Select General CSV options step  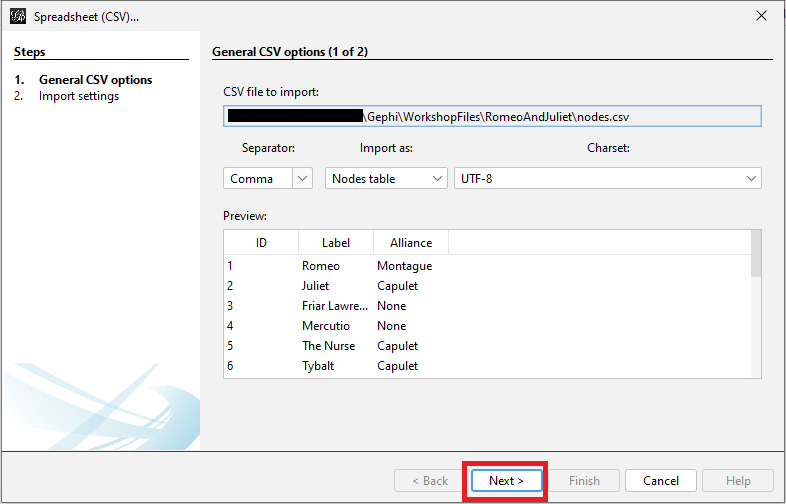click(95, 80)
